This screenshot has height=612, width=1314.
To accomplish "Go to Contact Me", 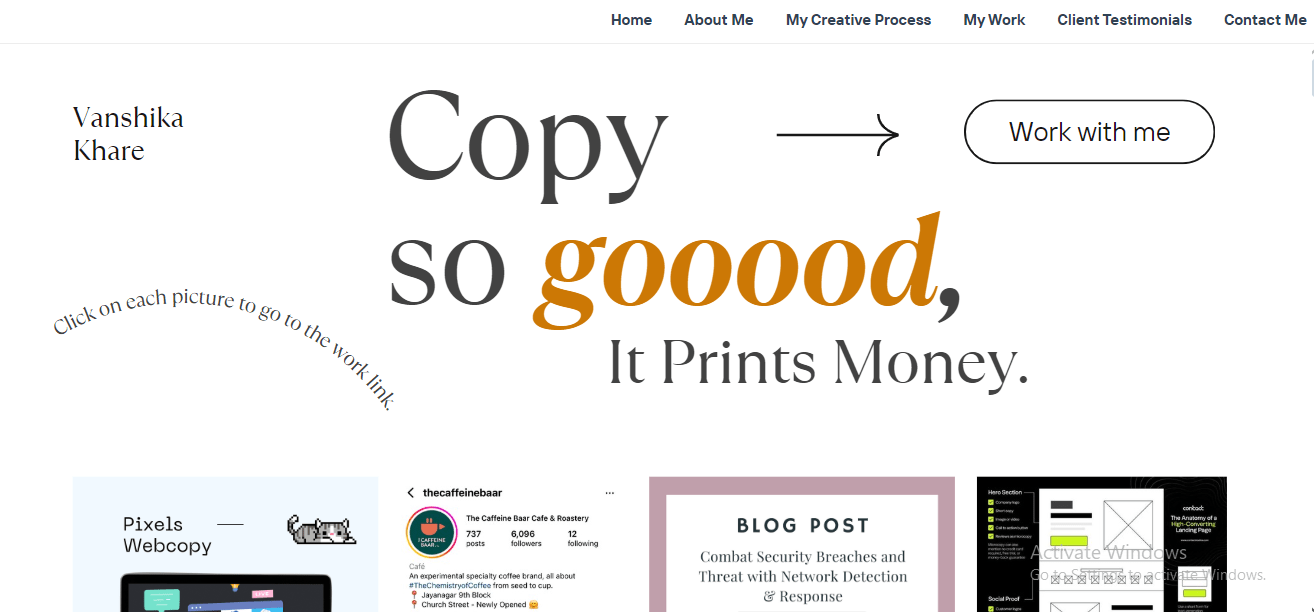I will click(1265, 20).
